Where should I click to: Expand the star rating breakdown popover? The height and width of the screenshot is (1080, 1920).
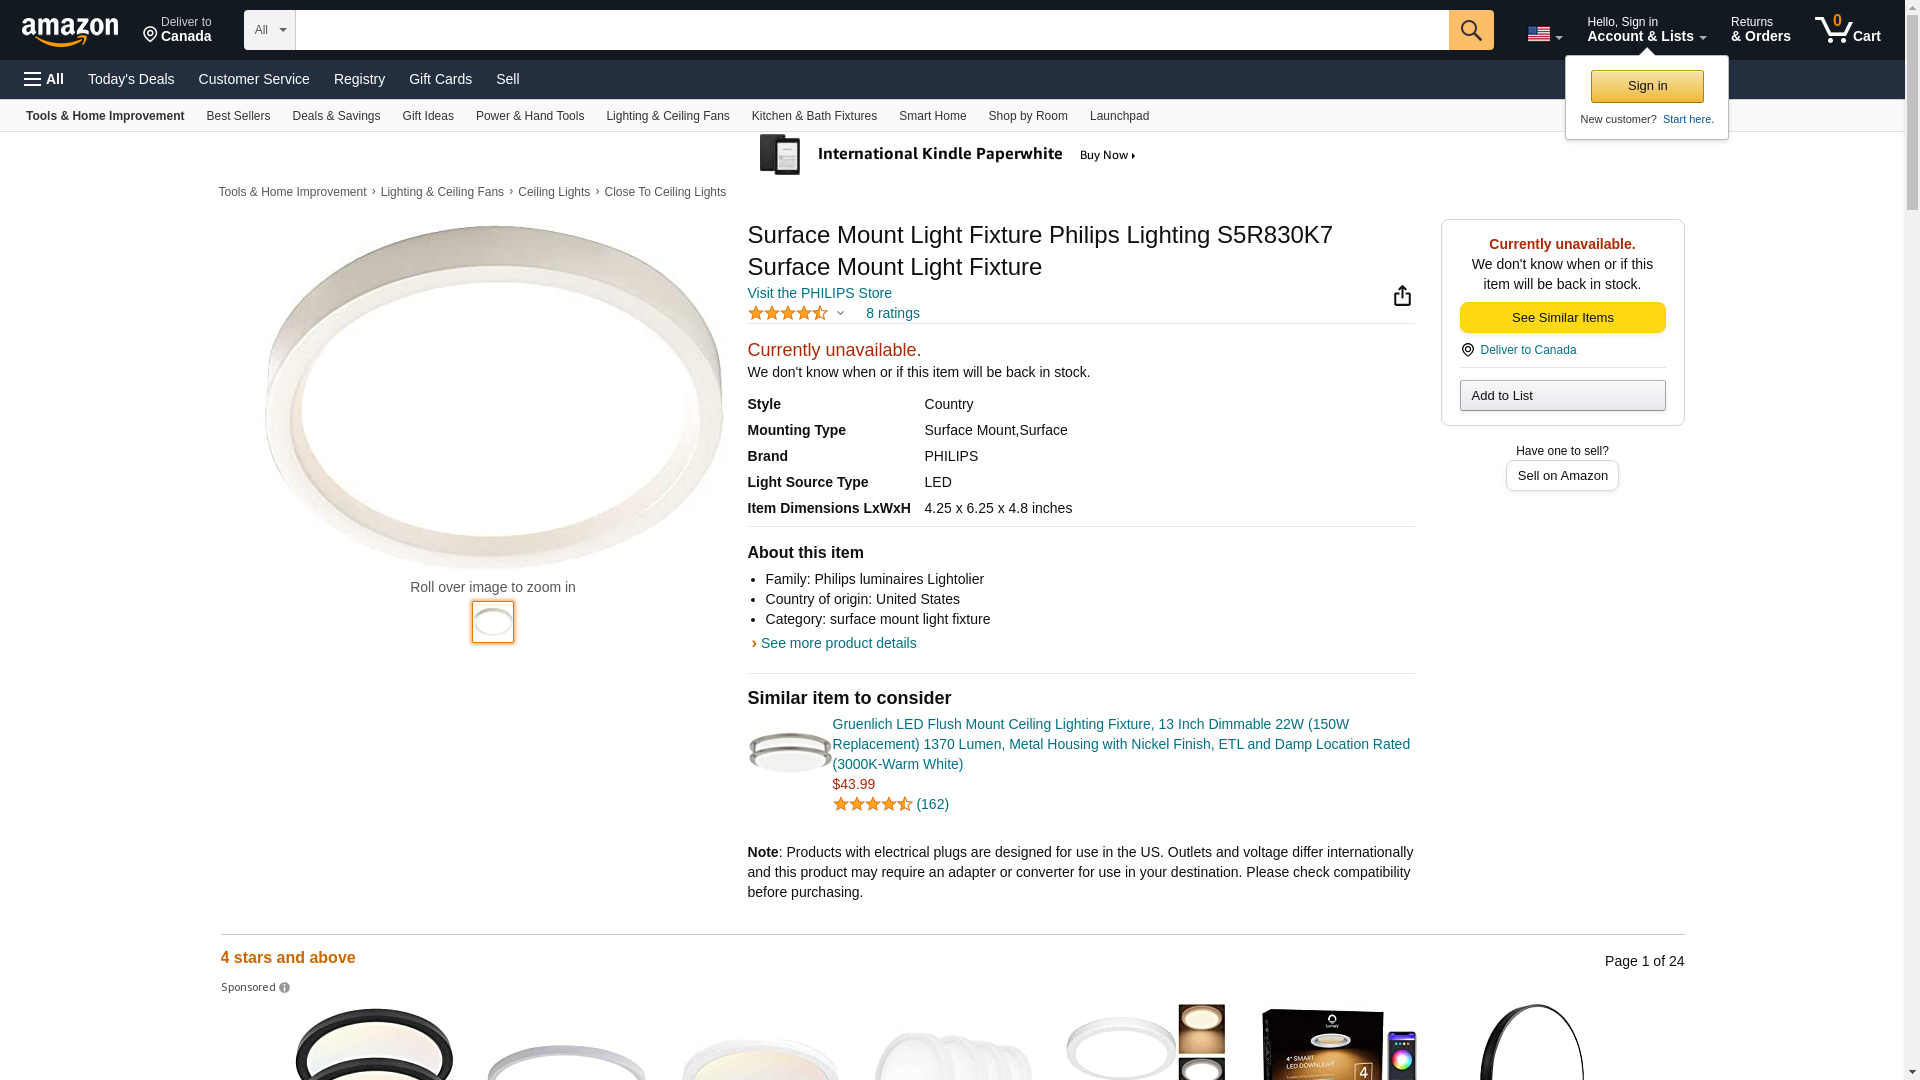840,313
